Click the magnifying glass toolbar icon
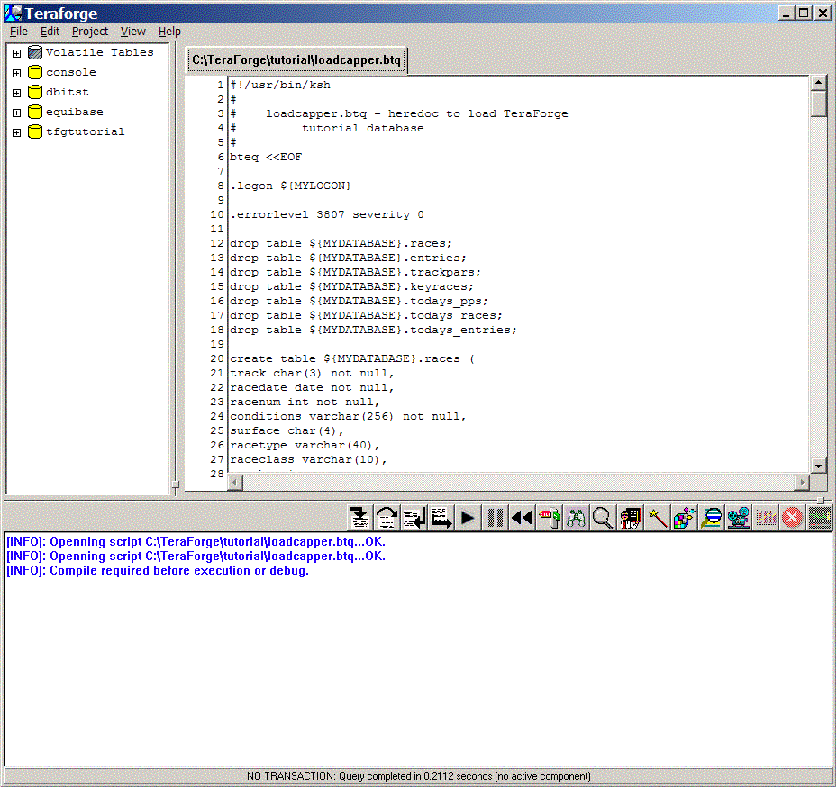Image resolution: width=836 pixels, height=787 pixels. tap(603, 517)
